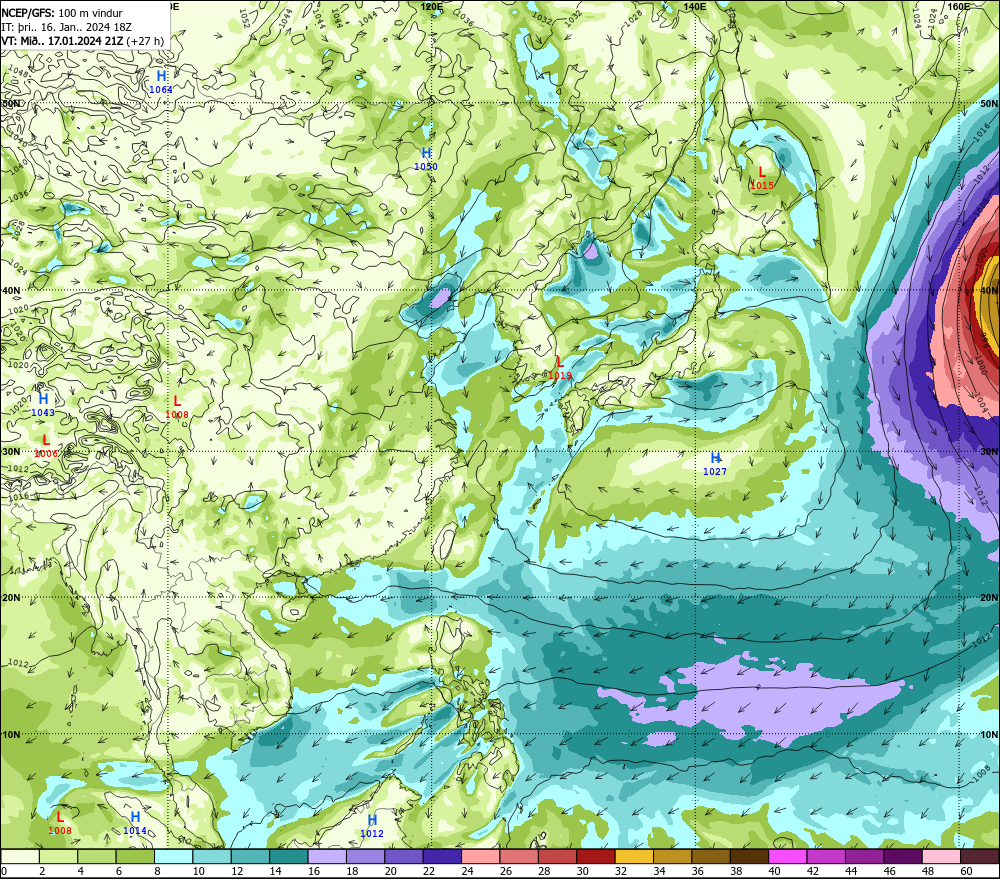The image size is (1000, 879).
Task: Click the legend scale value 40
Action: click(x=774, y=871)
